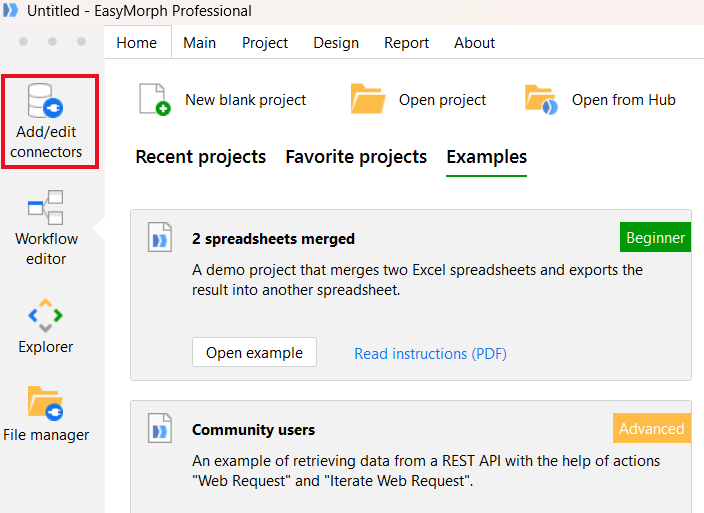
Task: Click the Community users file icon
Action: point(160,428)
